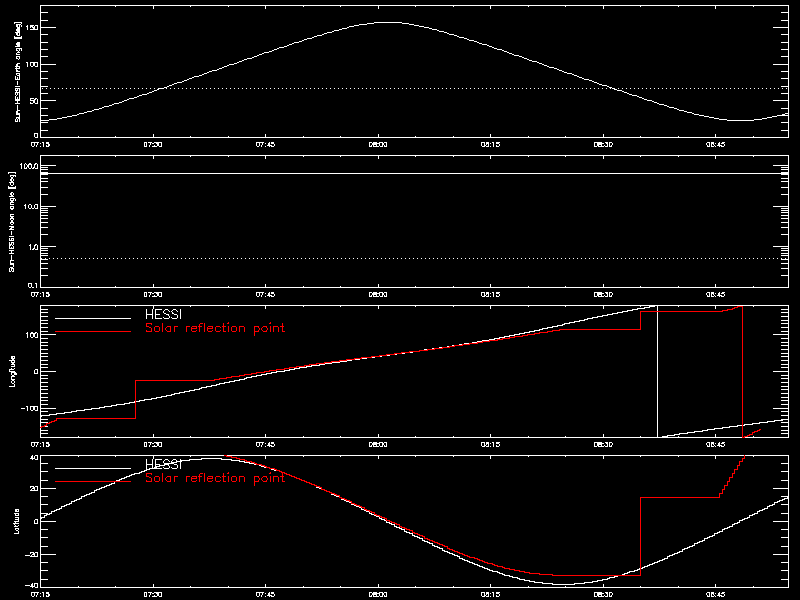Click the 0.1 tick on Moon angle axis
The height and width of the screenshot is (600, 800).
pos(33,285)
